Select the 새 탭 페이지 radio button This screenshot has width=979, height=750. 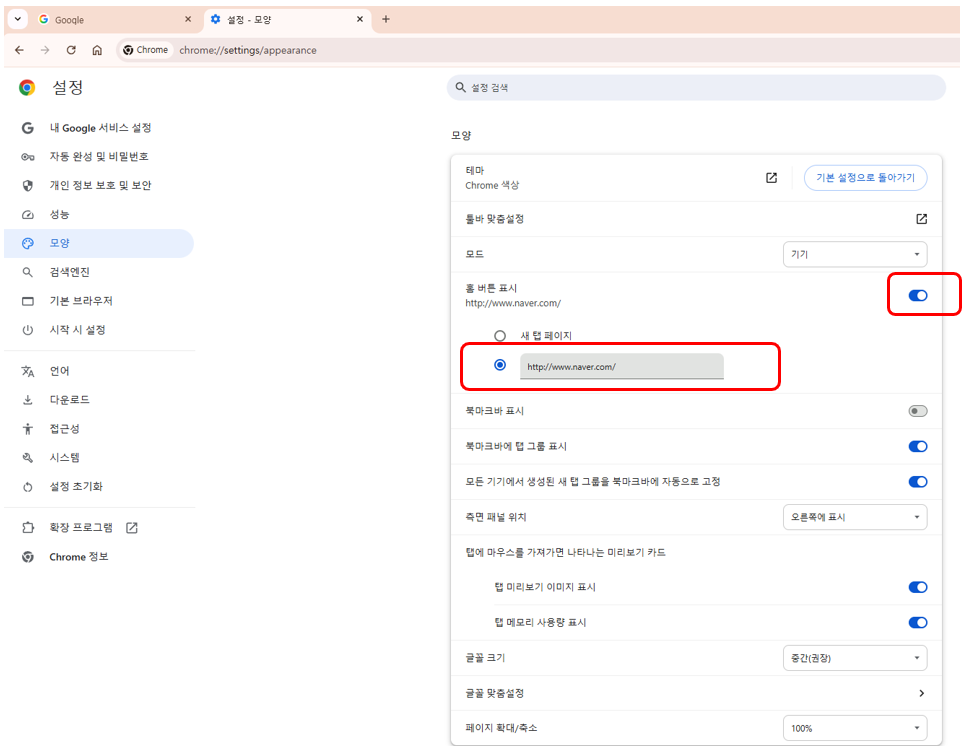pos(500,336)
